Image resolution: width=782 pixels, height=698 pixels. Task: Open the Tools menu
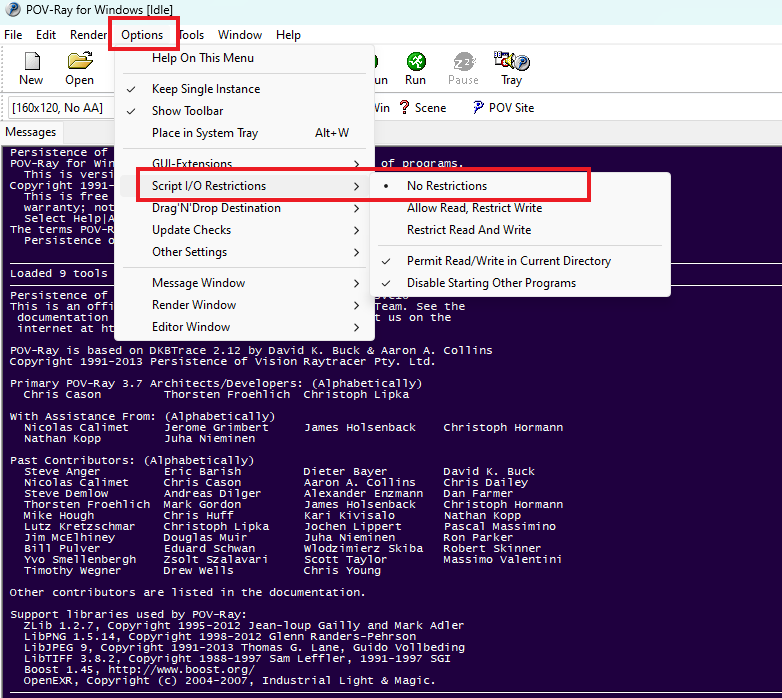(192, 35)
